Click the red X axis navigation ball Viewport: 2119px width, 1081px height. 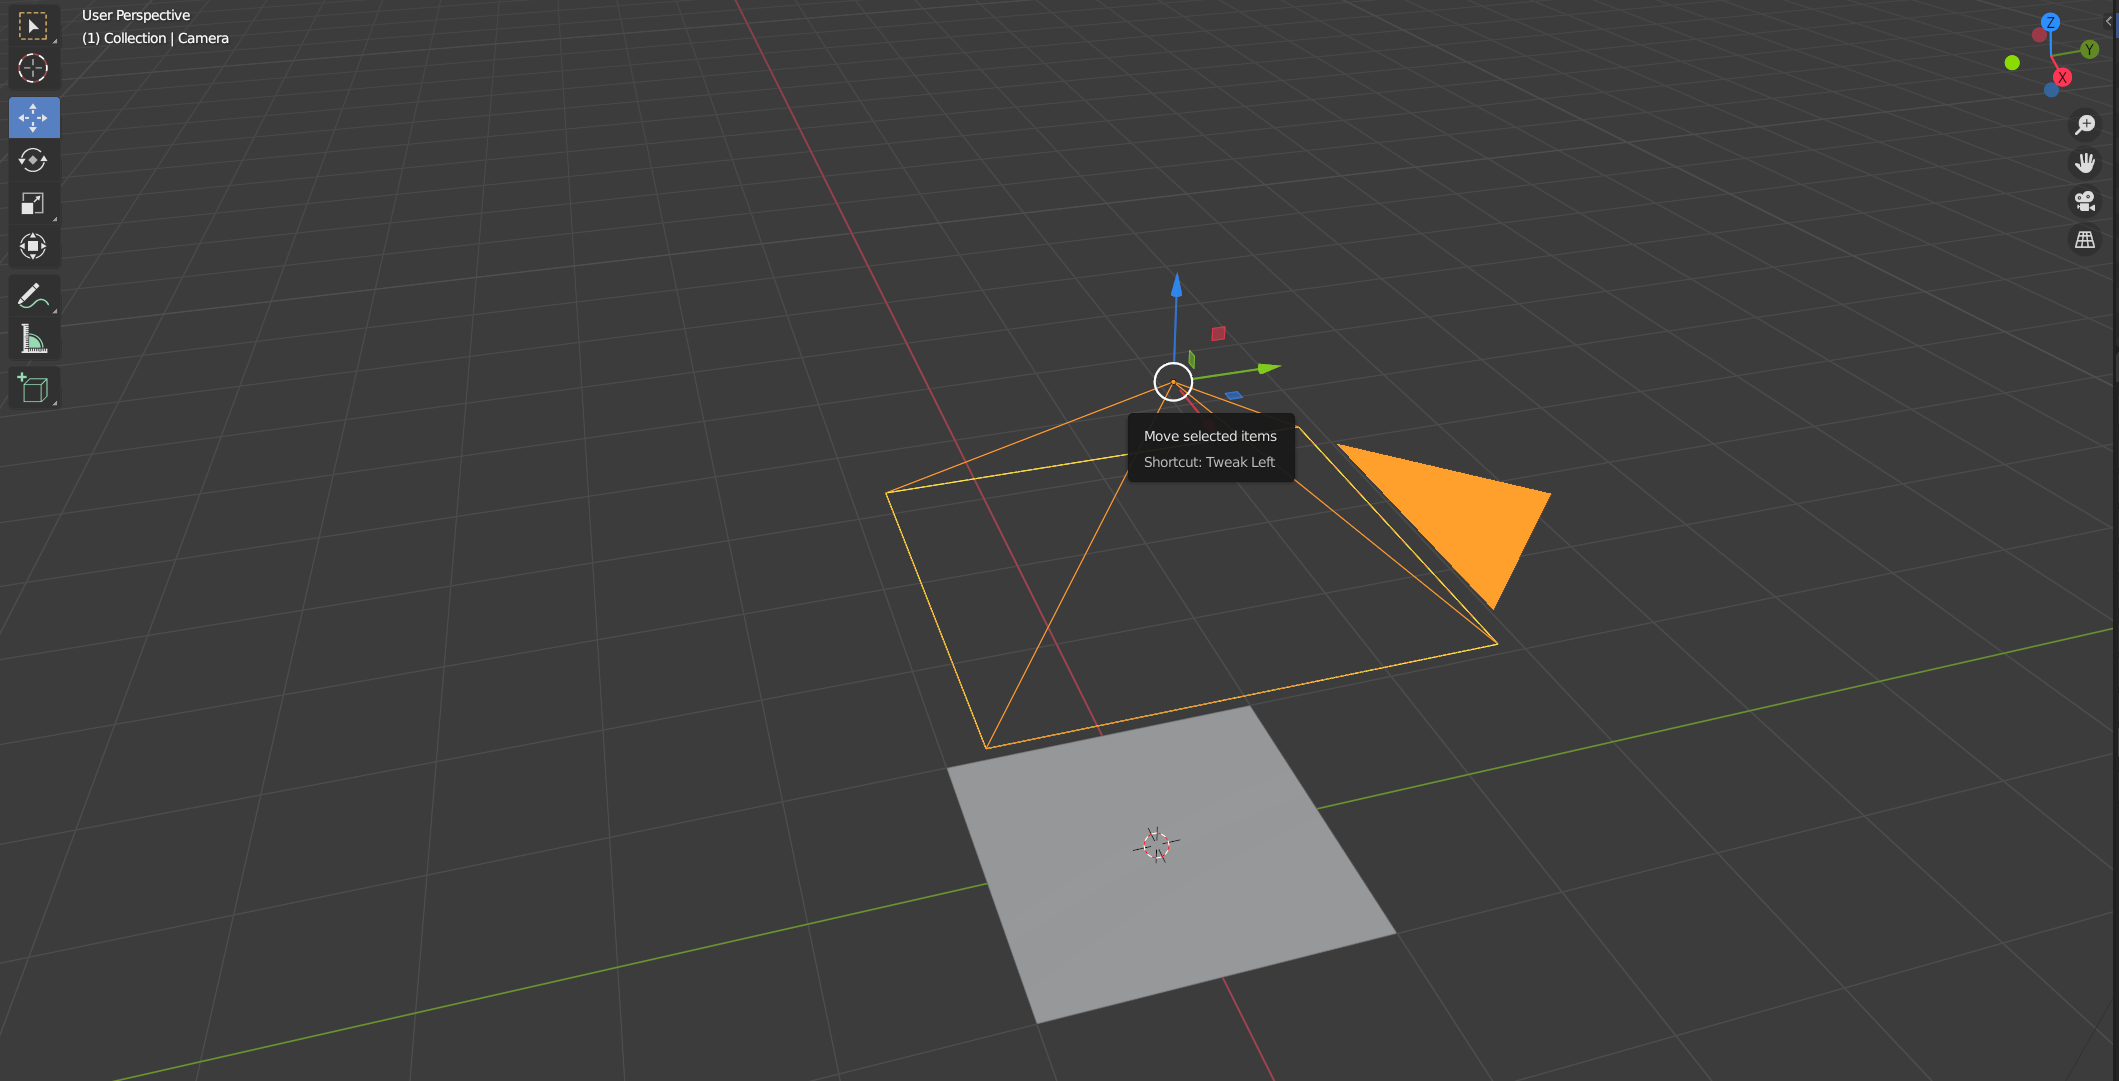click(x=2062, y=77)
